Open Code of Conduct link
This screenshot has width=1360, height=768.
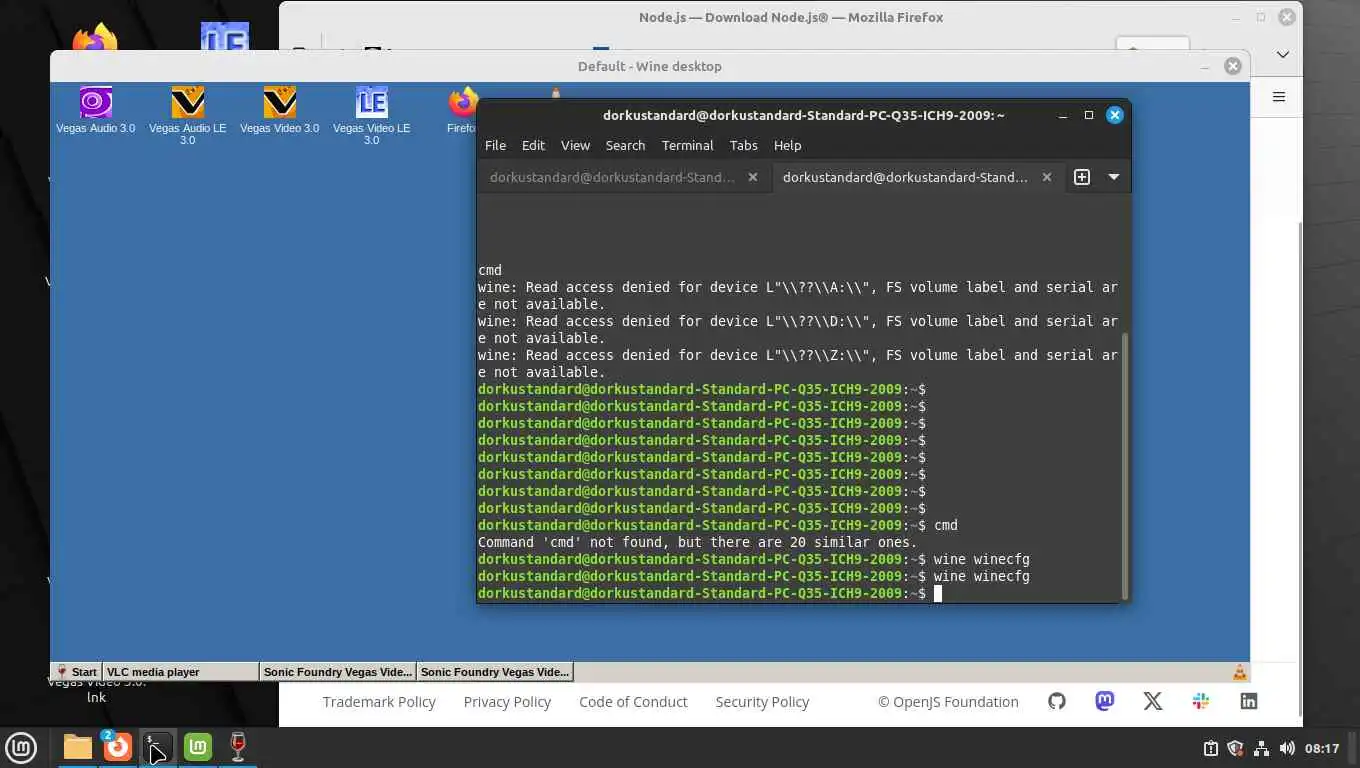coord(633,702)
